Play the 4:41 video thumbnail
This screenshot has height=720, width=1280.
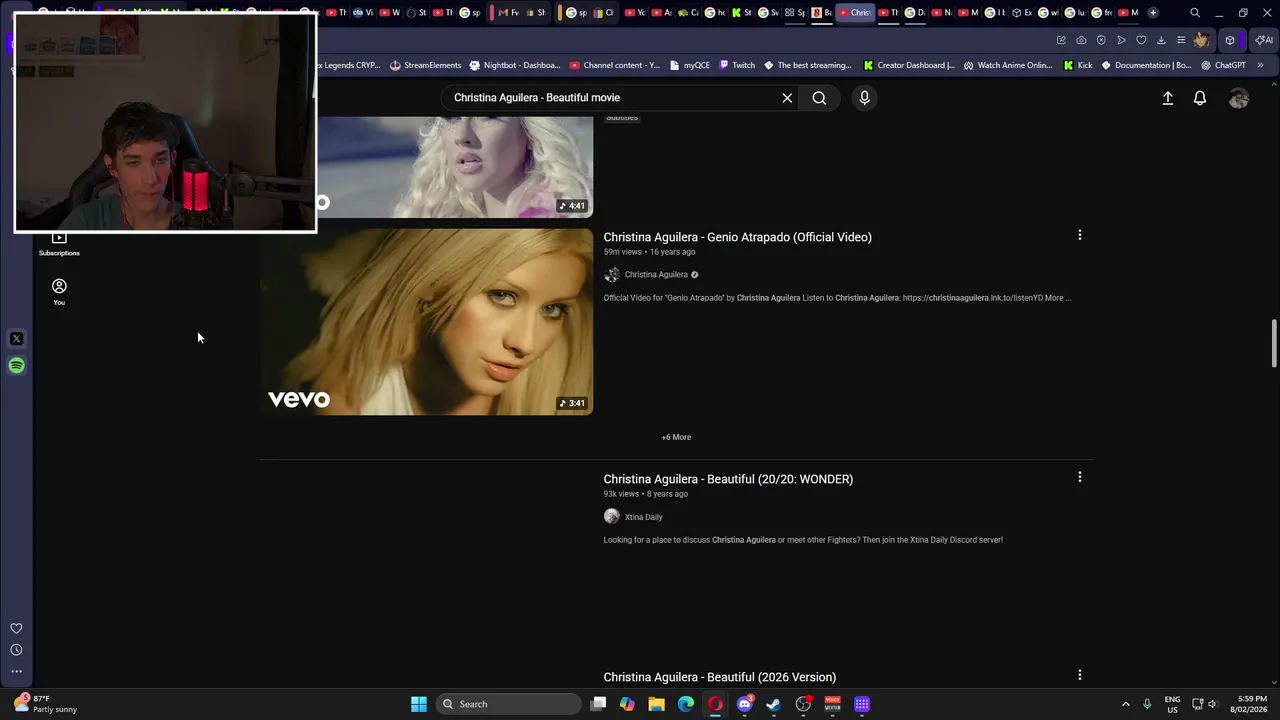tap(455, 166)
